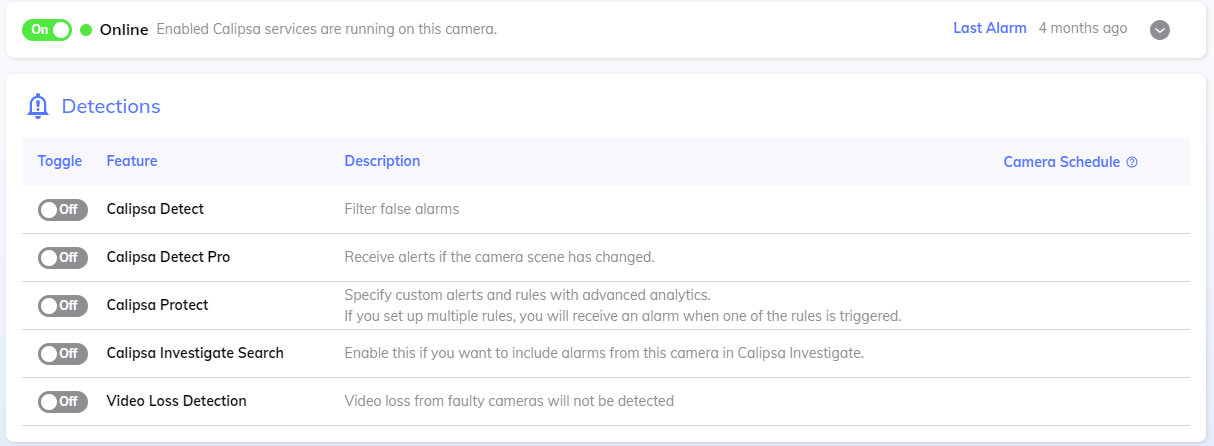1214x446 pixels.
Task: Enable Calipsa Investigate Search toggle
Action: [x=63, y=353]
